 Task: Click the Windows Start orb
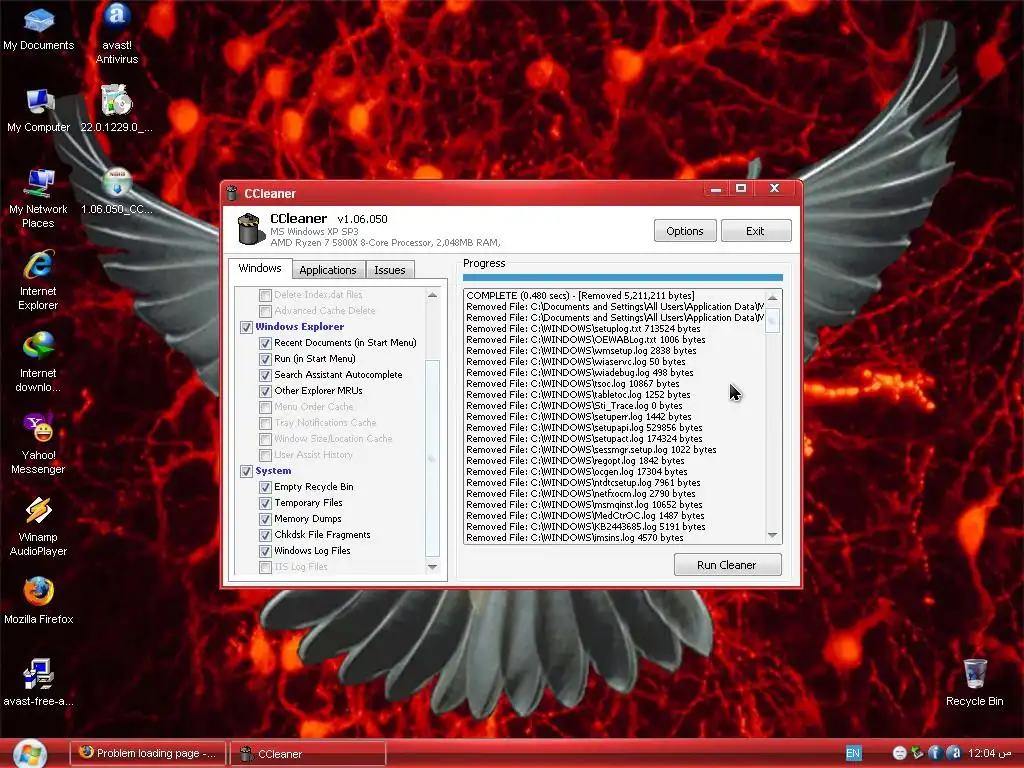(x=29, y=754)
